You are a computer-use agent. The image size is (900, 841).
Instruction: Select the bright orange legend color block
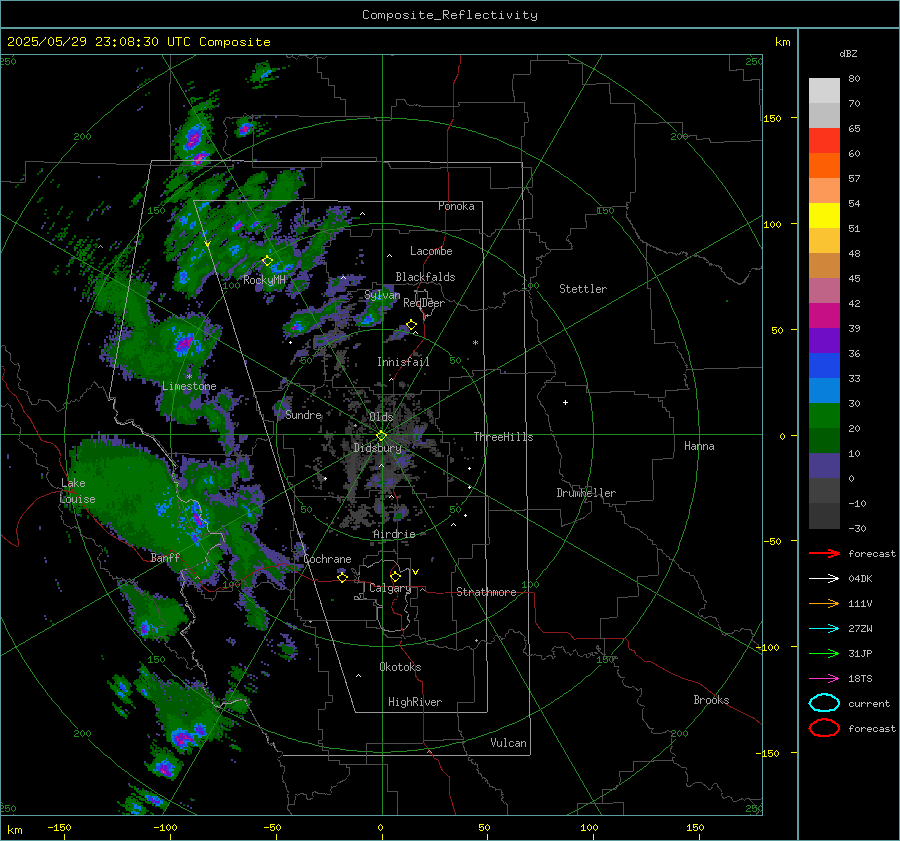(824, 166)
